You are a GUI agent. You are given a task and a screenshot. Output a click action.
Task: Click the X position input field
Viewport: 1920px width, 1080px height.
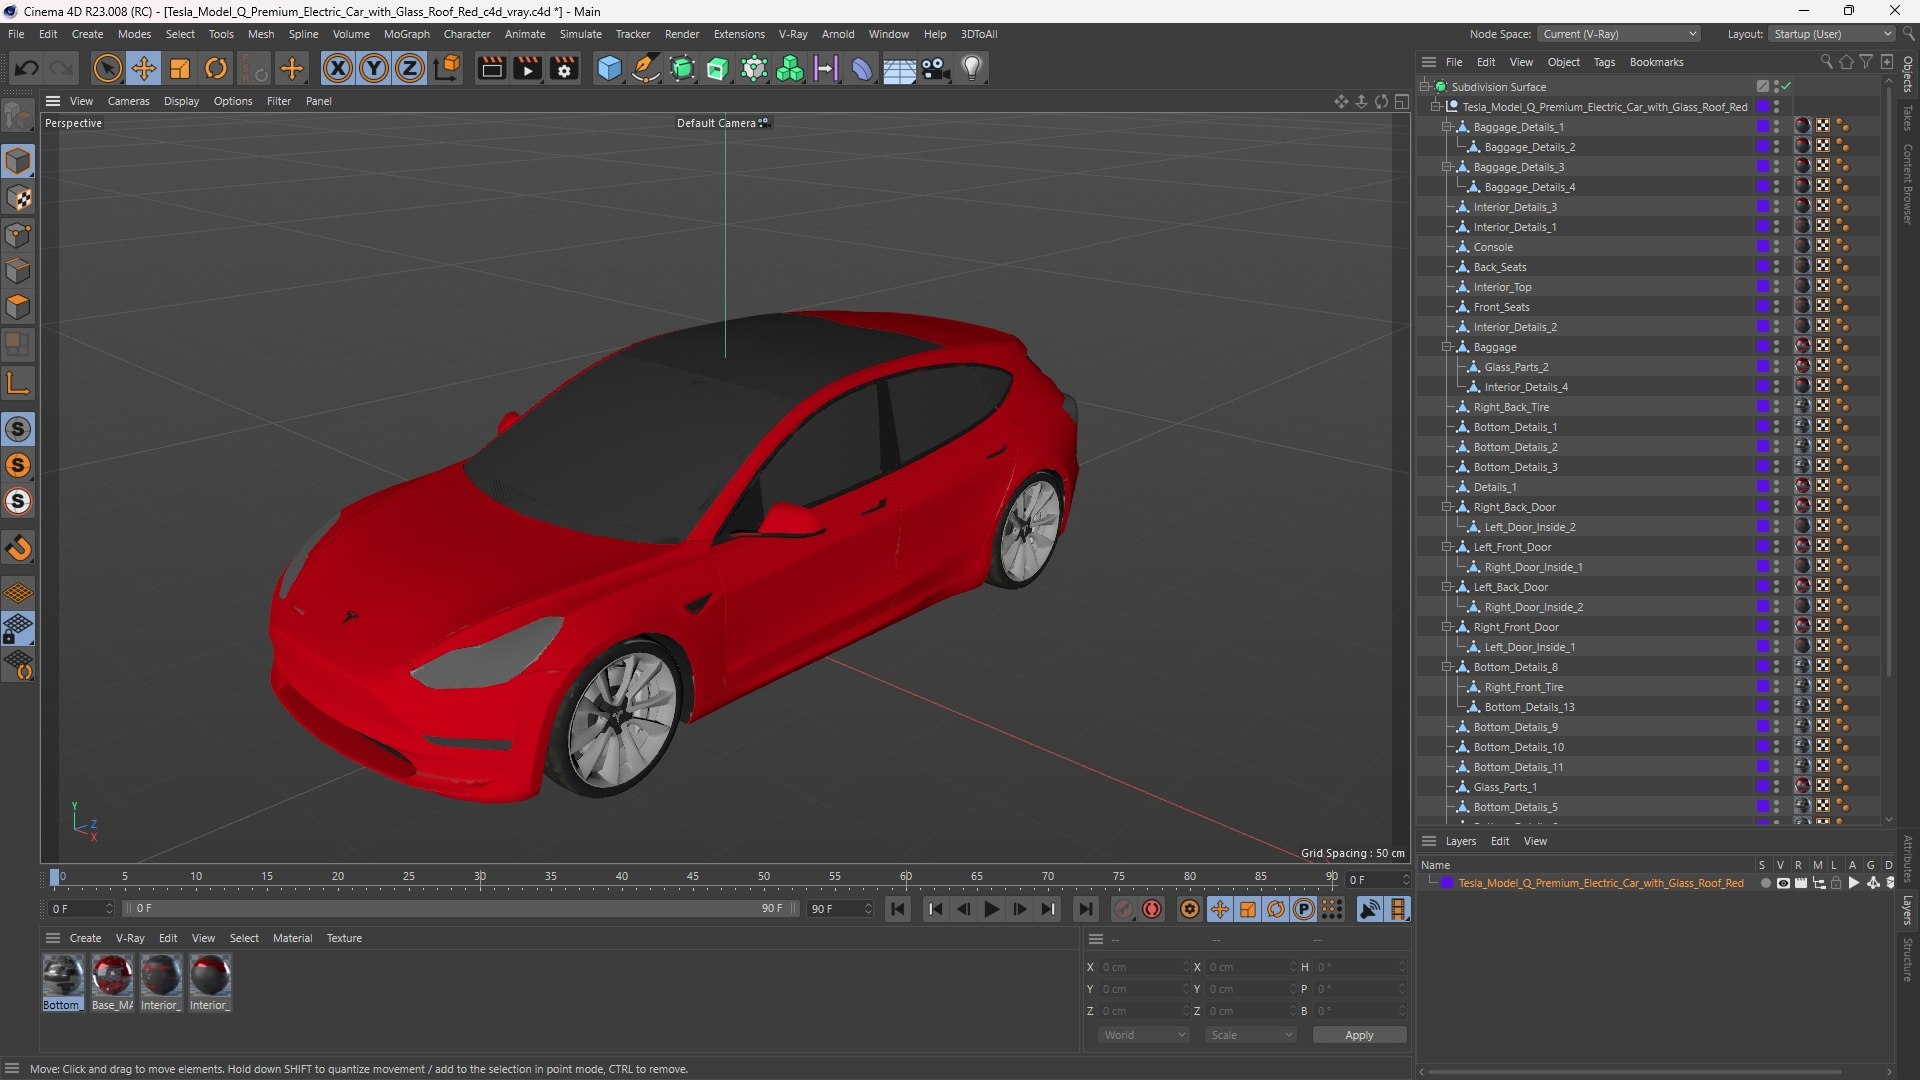click(1143, 967)
